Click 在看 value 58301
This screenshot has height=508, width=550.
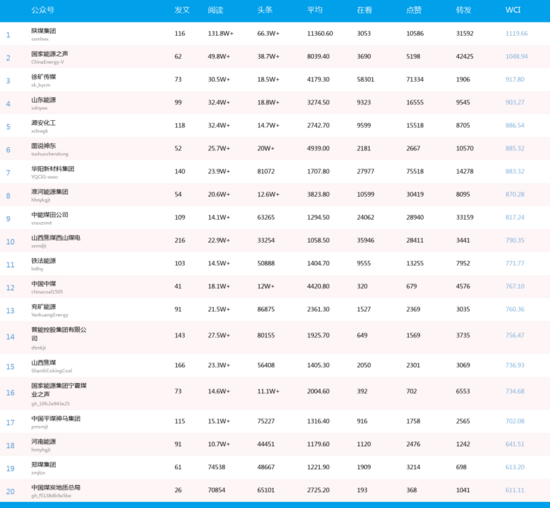(x=365, y=79)
